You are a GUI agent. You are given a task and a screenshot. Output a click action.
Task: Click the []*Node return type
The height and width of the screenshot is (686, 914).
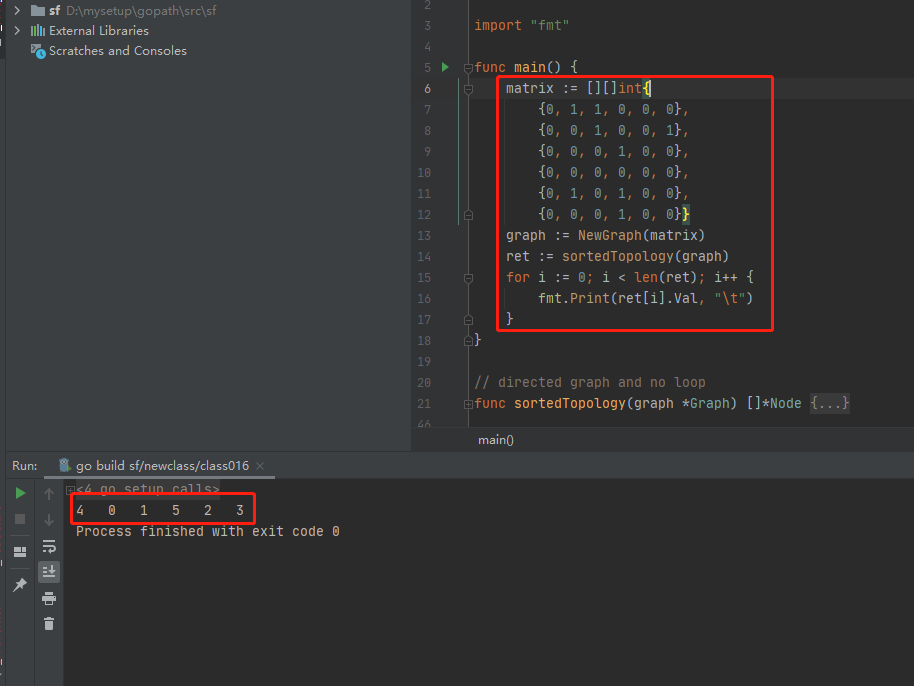[x=774, y=403]
